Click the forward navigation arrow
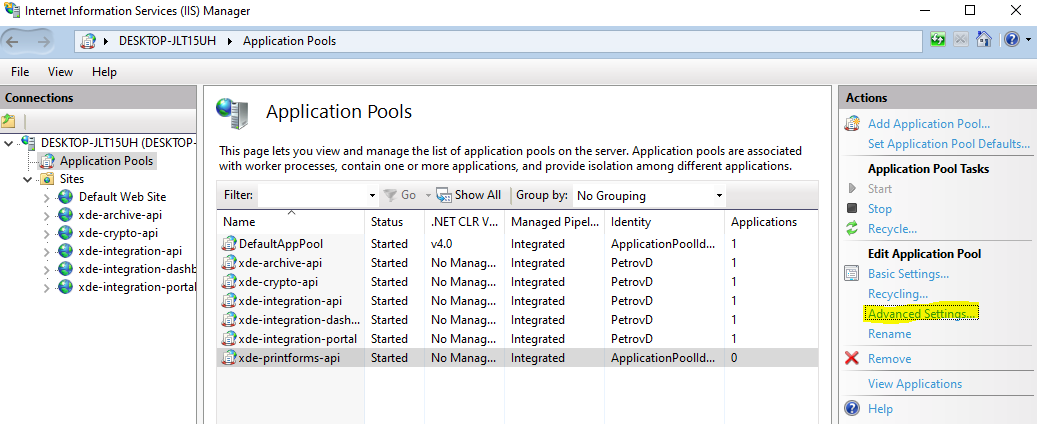1037x424 pixels. click(44, 41)
